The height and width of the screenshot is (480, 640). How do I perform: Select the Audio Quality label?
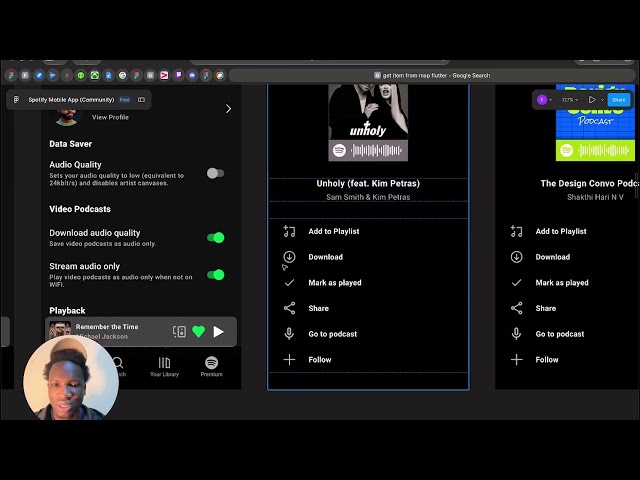75,164
